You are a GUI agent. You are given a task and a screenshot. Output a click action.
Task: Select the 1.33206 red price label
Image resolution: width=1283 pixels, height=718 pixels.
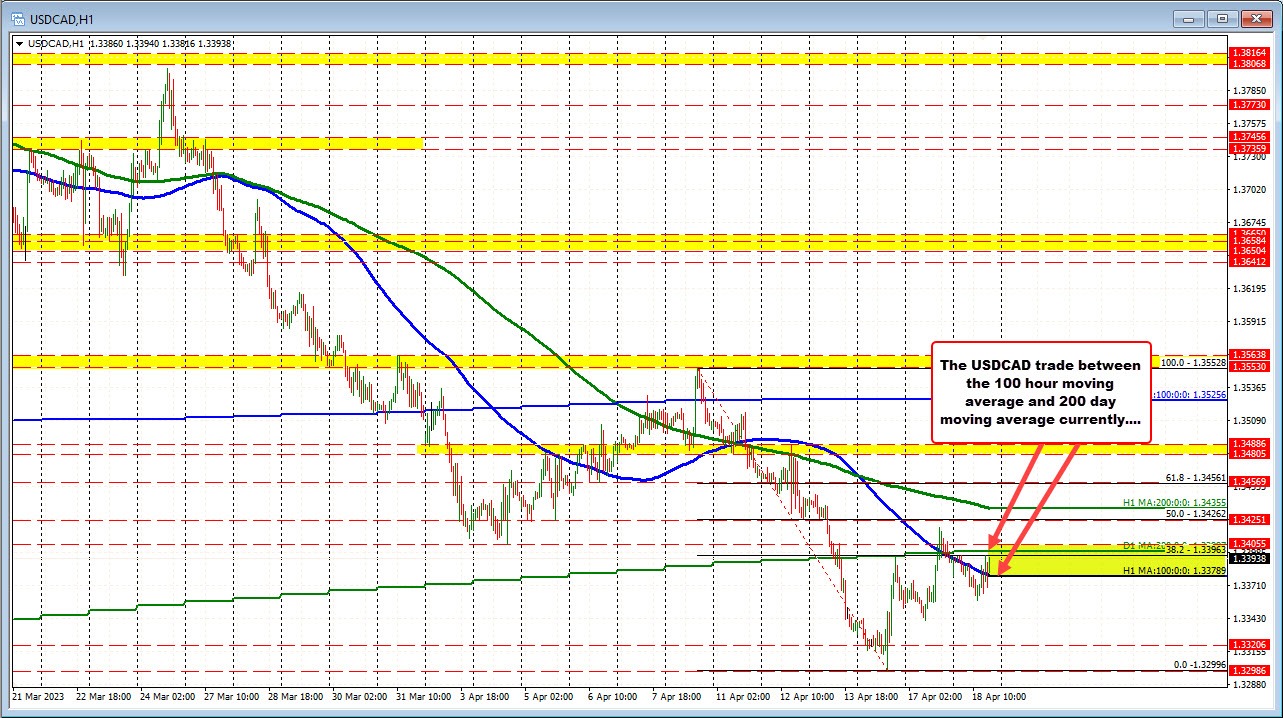point(1249,645)
